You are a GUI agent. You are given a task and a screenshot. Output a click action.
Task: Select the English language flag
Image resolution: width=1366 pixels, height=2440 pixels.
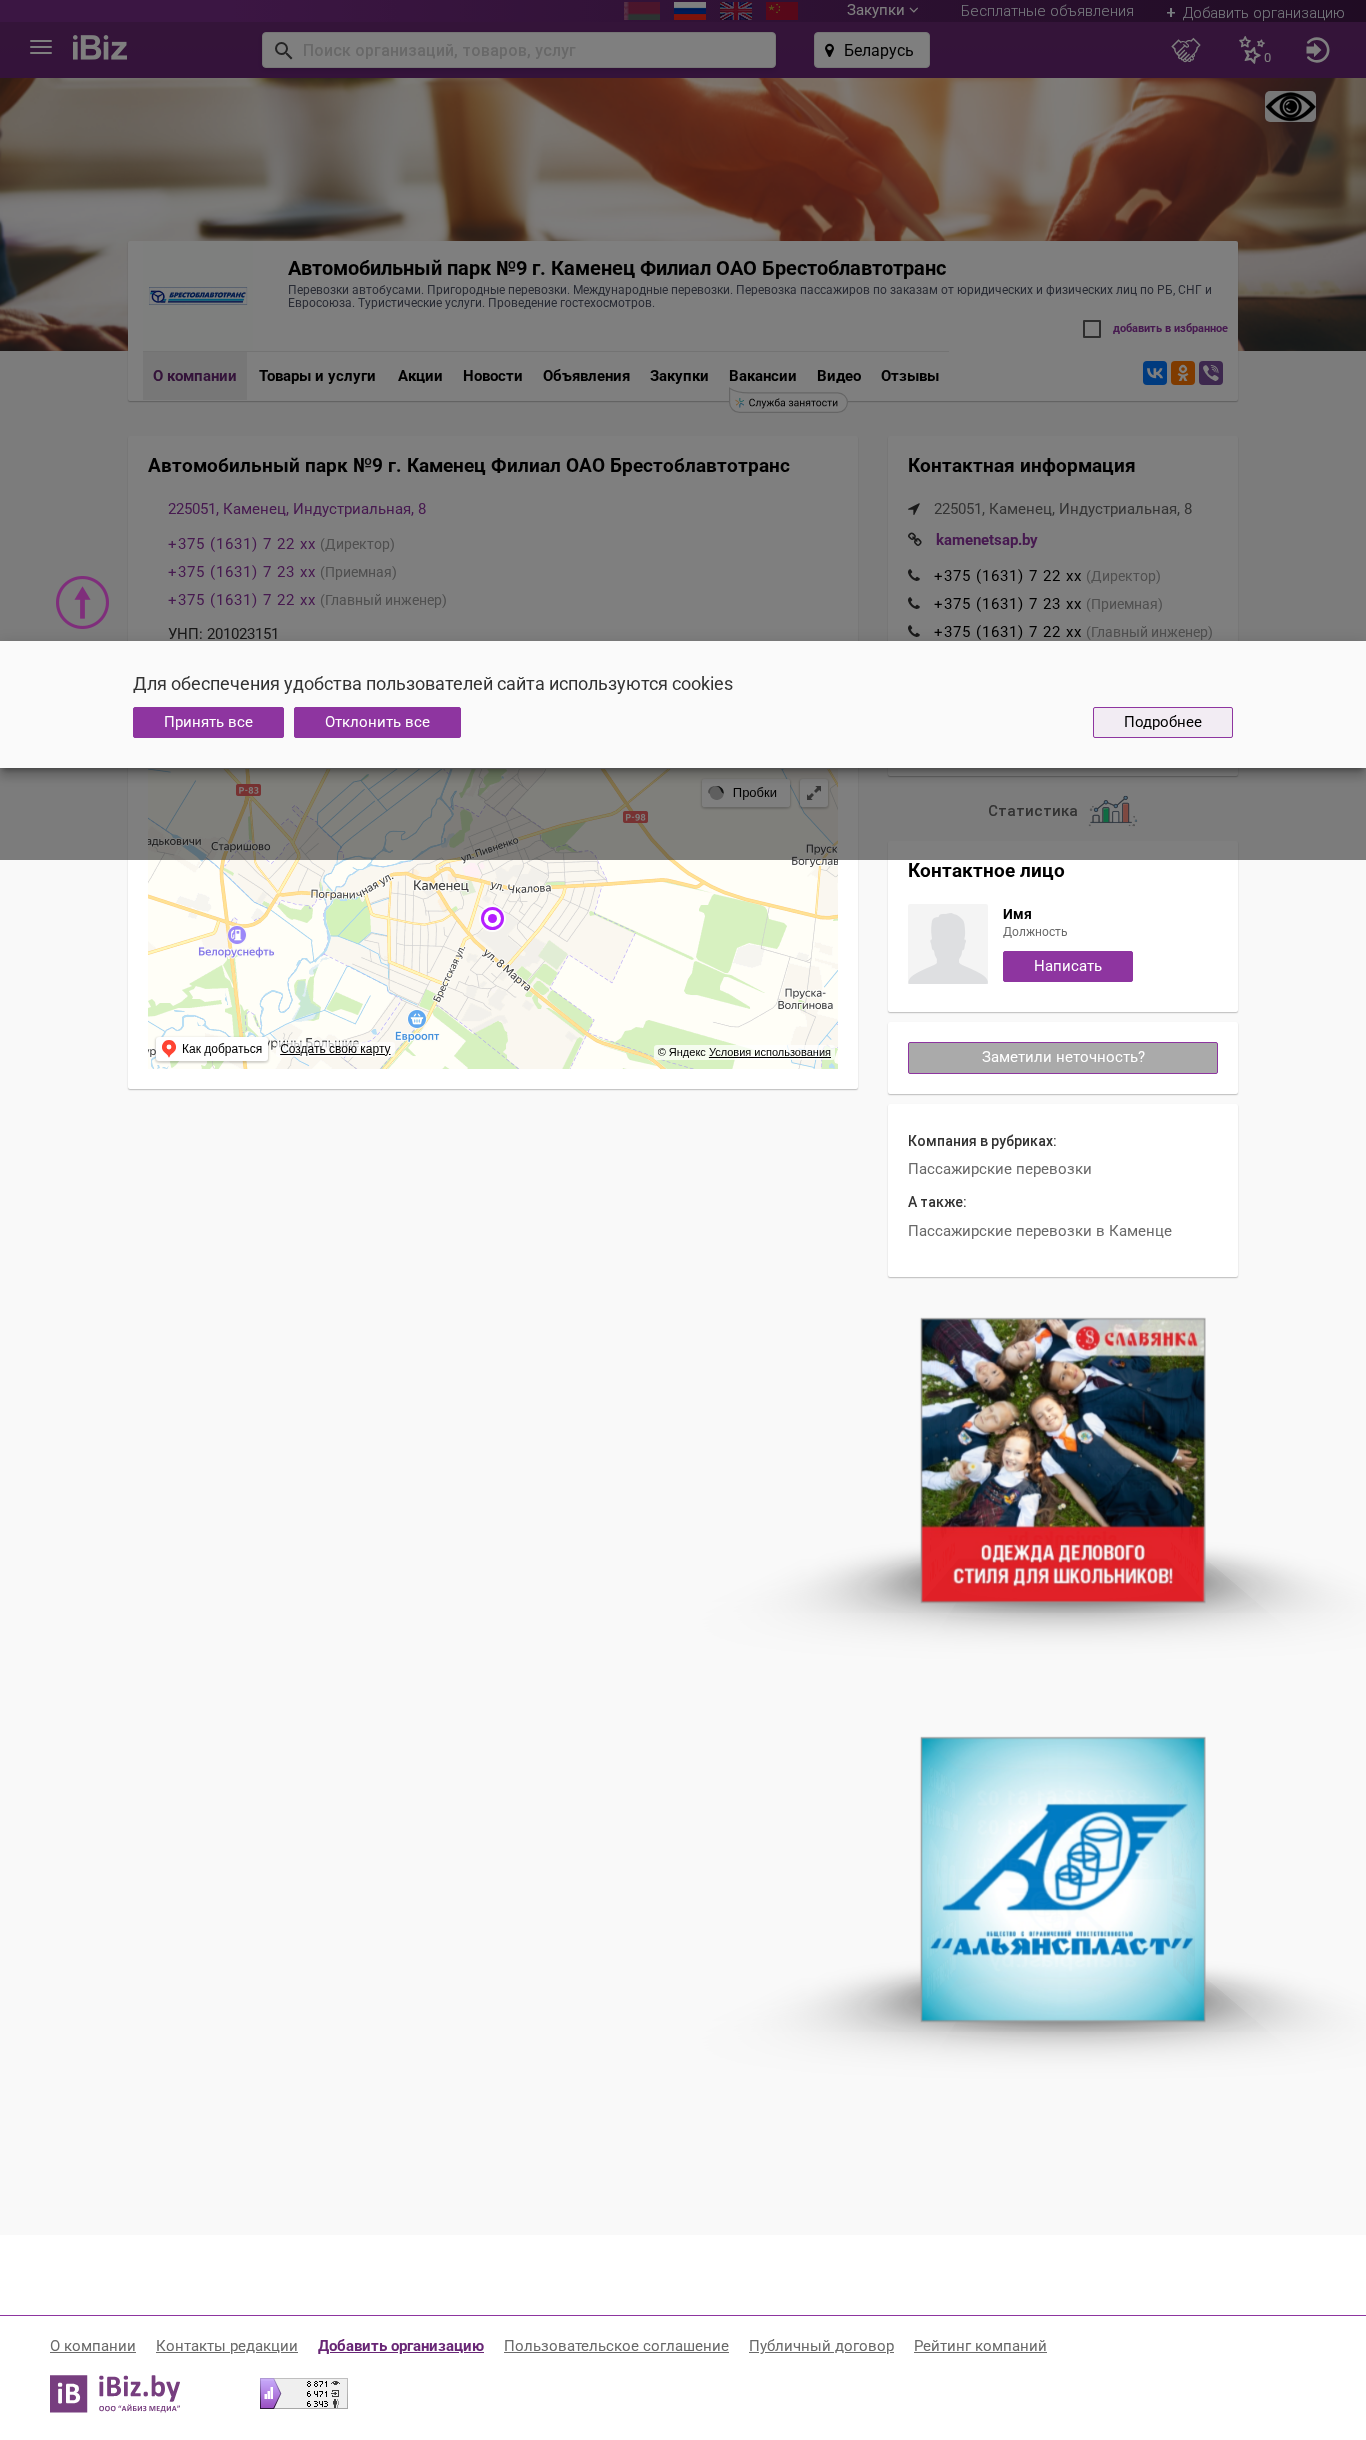(736, 11)
